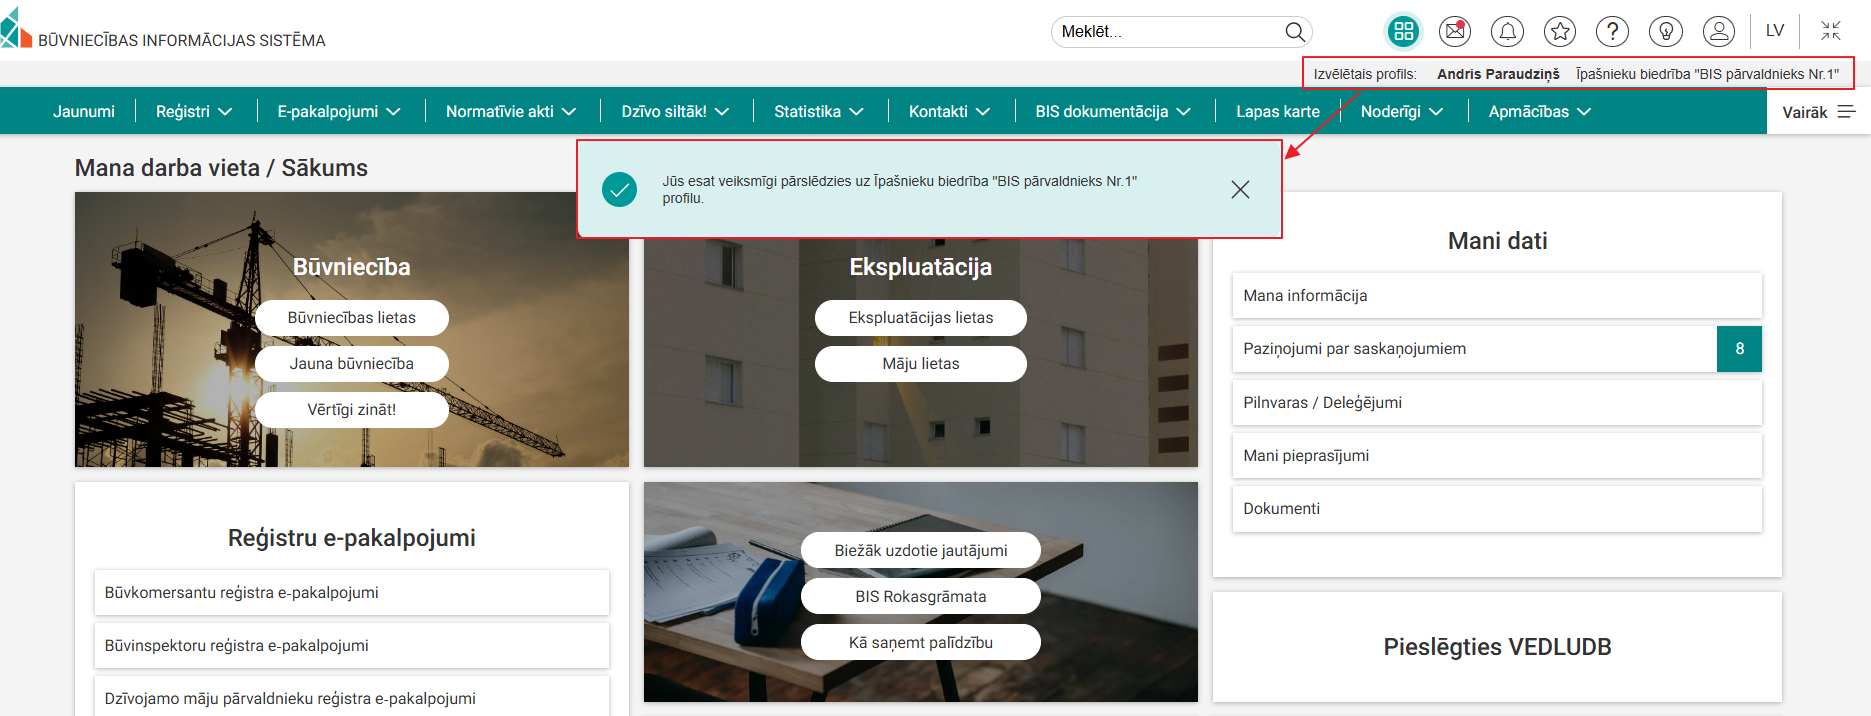The image size is (1871, 716).
Task: Open Paziņojumi par saskaņojumiem list item
Action: [x=1474, y=349]
